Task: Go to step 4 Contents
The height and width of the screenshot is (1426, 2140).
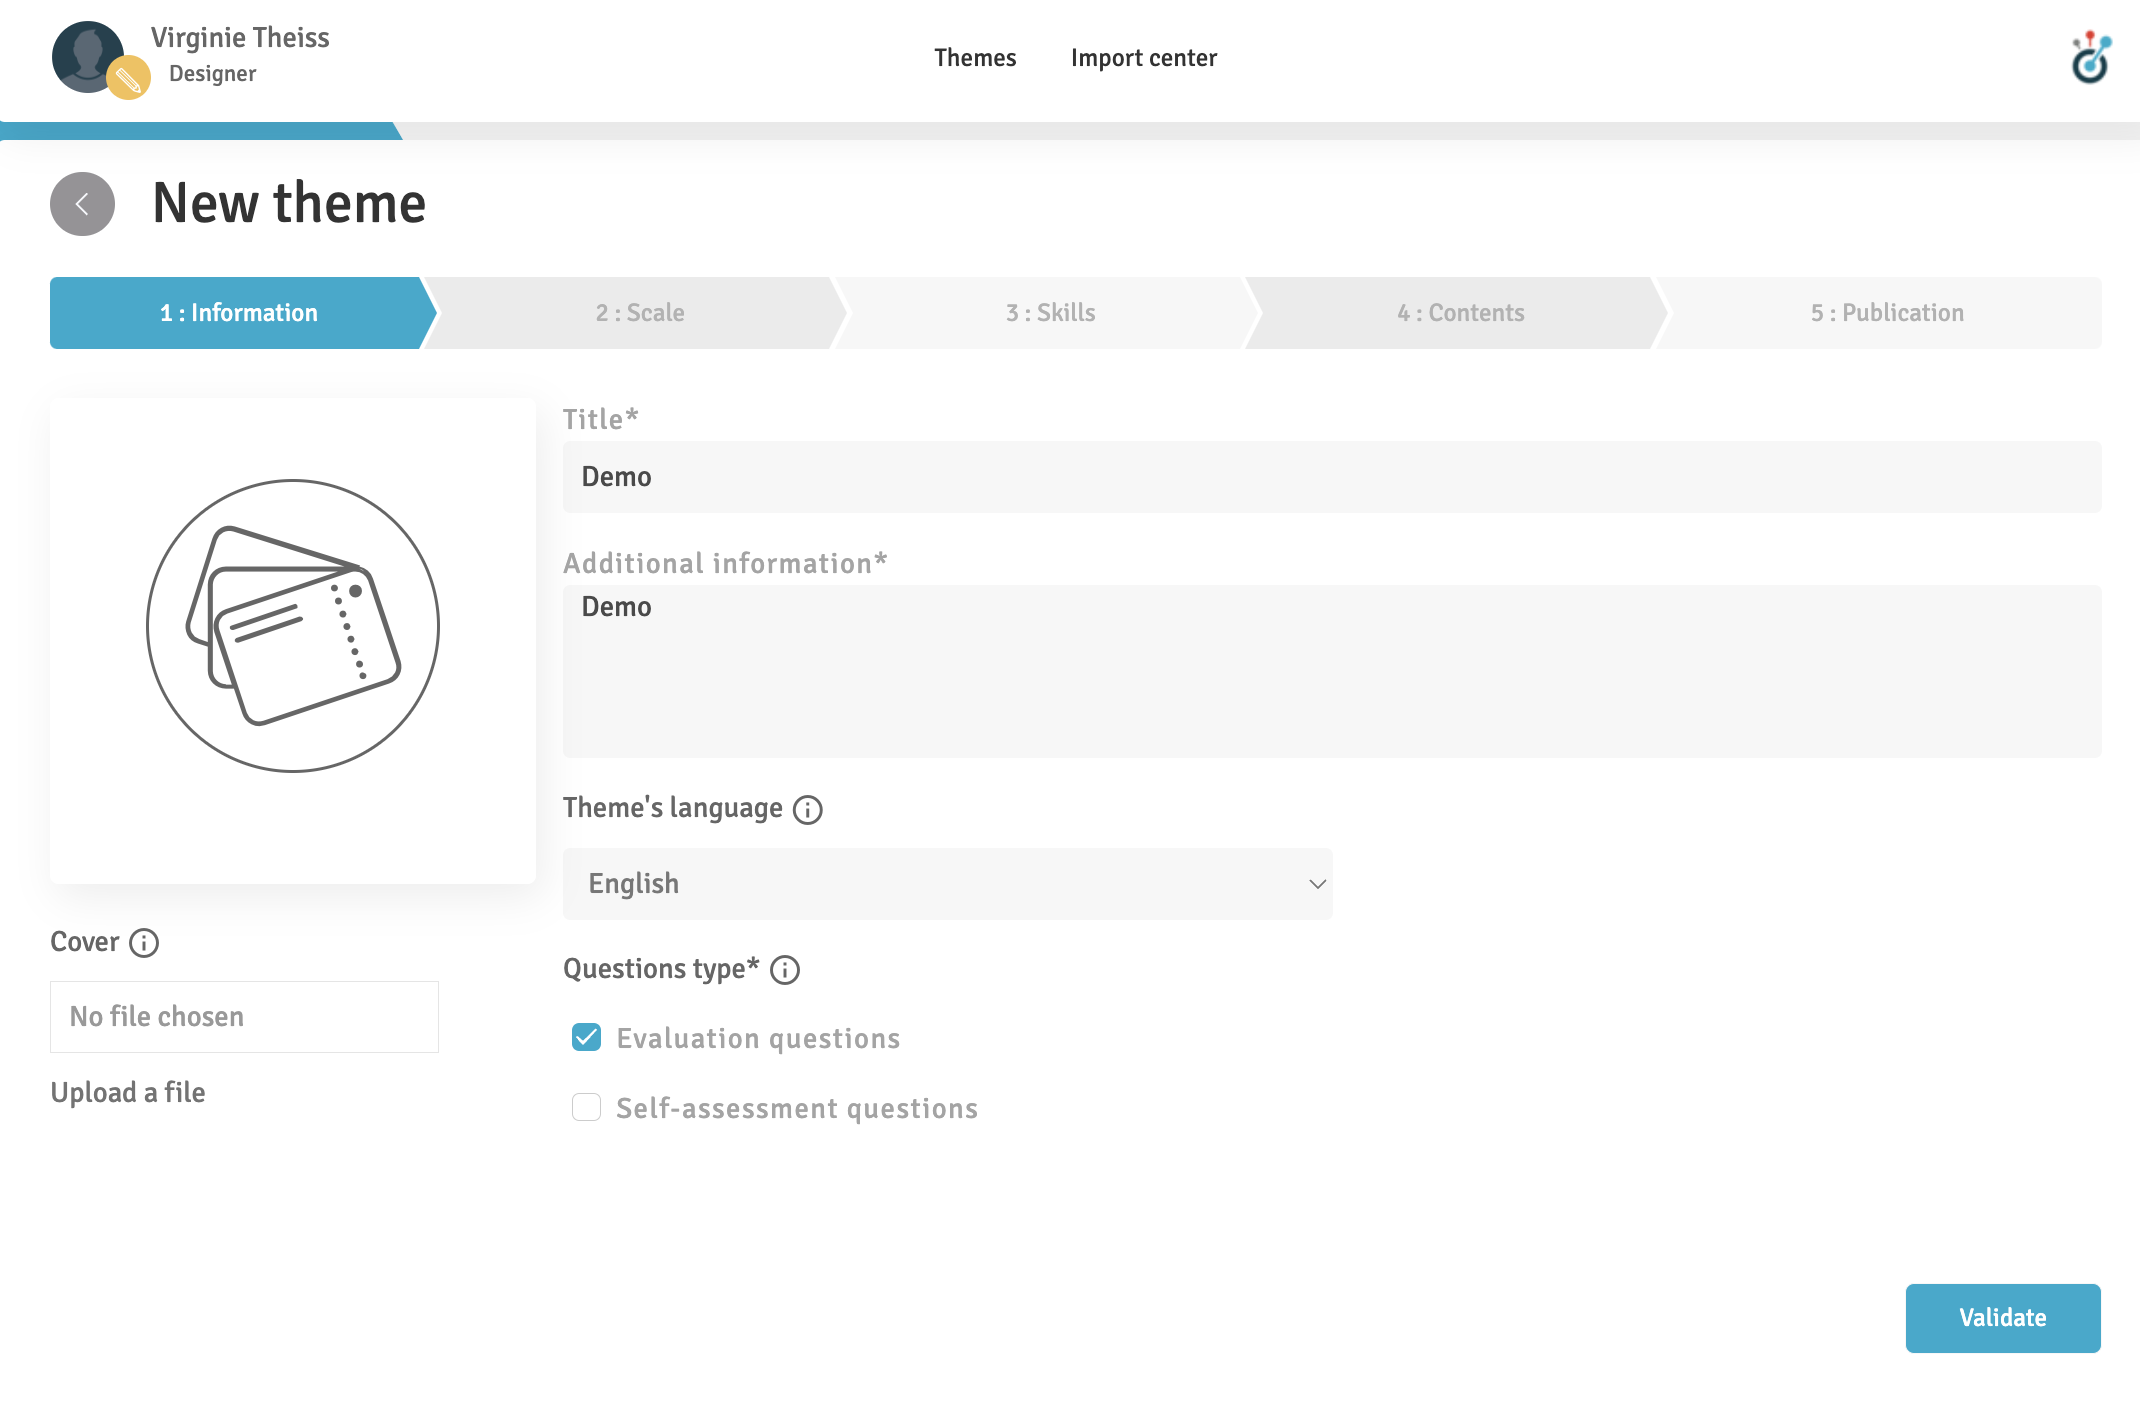Action: tap(1460, 313)
